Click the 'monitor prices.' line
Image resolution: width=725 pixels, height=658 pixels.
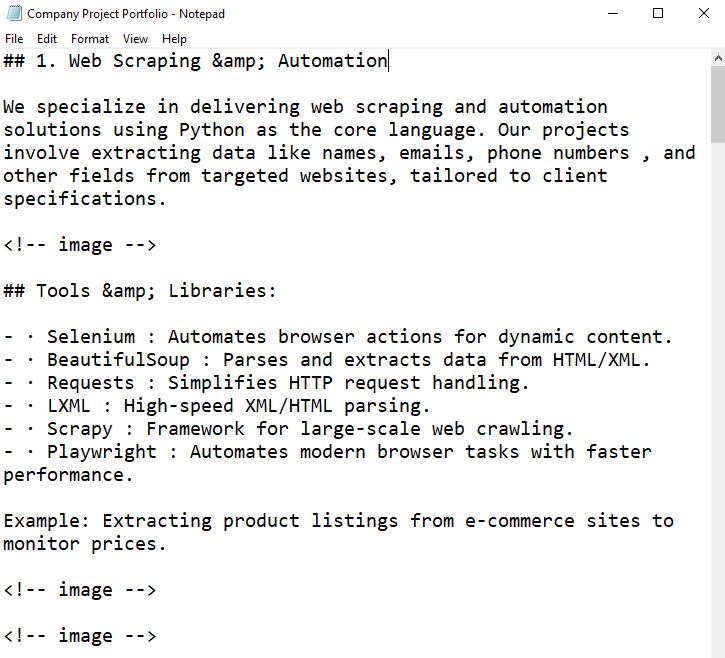pyautogui.click(x=85, y=544)
